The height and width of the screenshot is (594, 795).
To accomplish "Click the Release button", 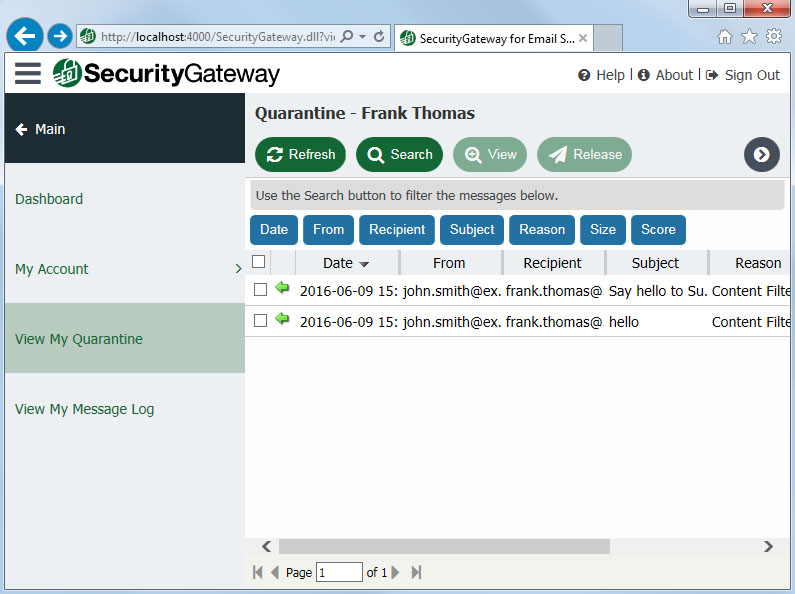I will click(x=585, y=155).
